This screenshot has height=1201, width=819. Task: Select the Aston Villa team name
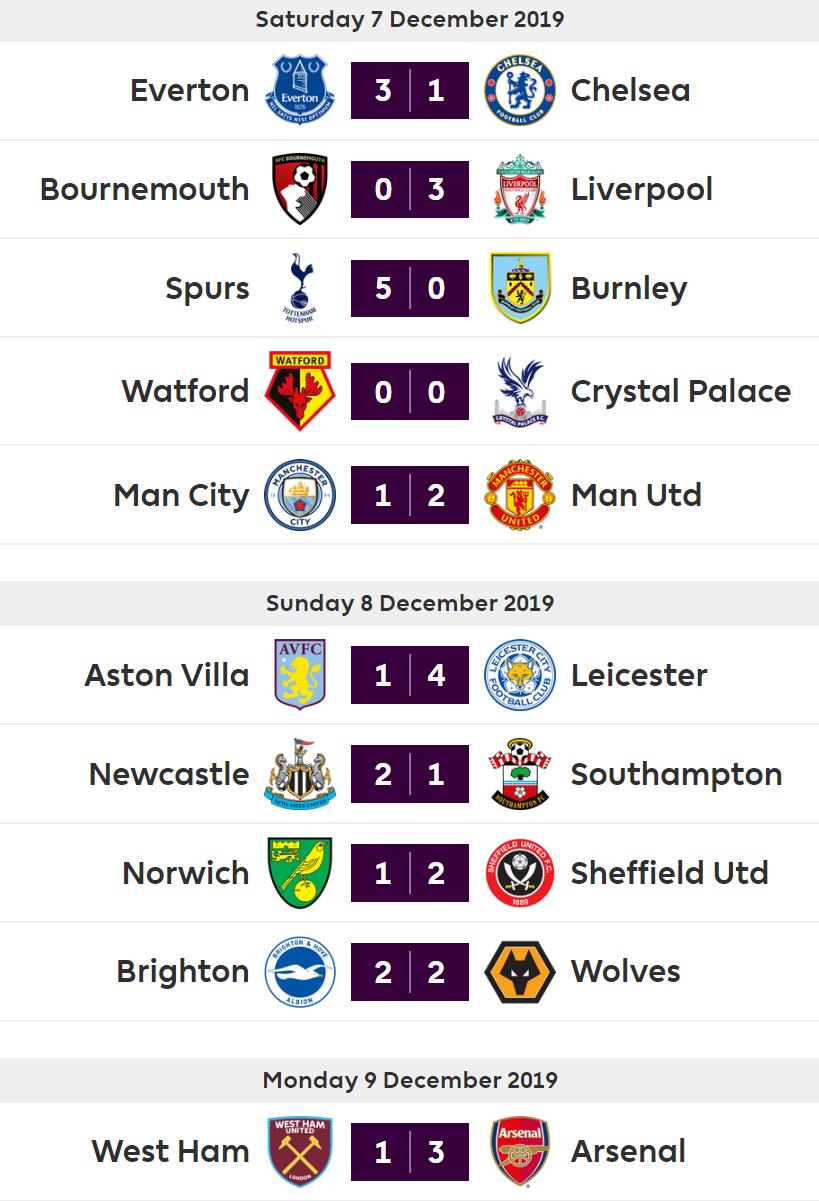point(167,675)
